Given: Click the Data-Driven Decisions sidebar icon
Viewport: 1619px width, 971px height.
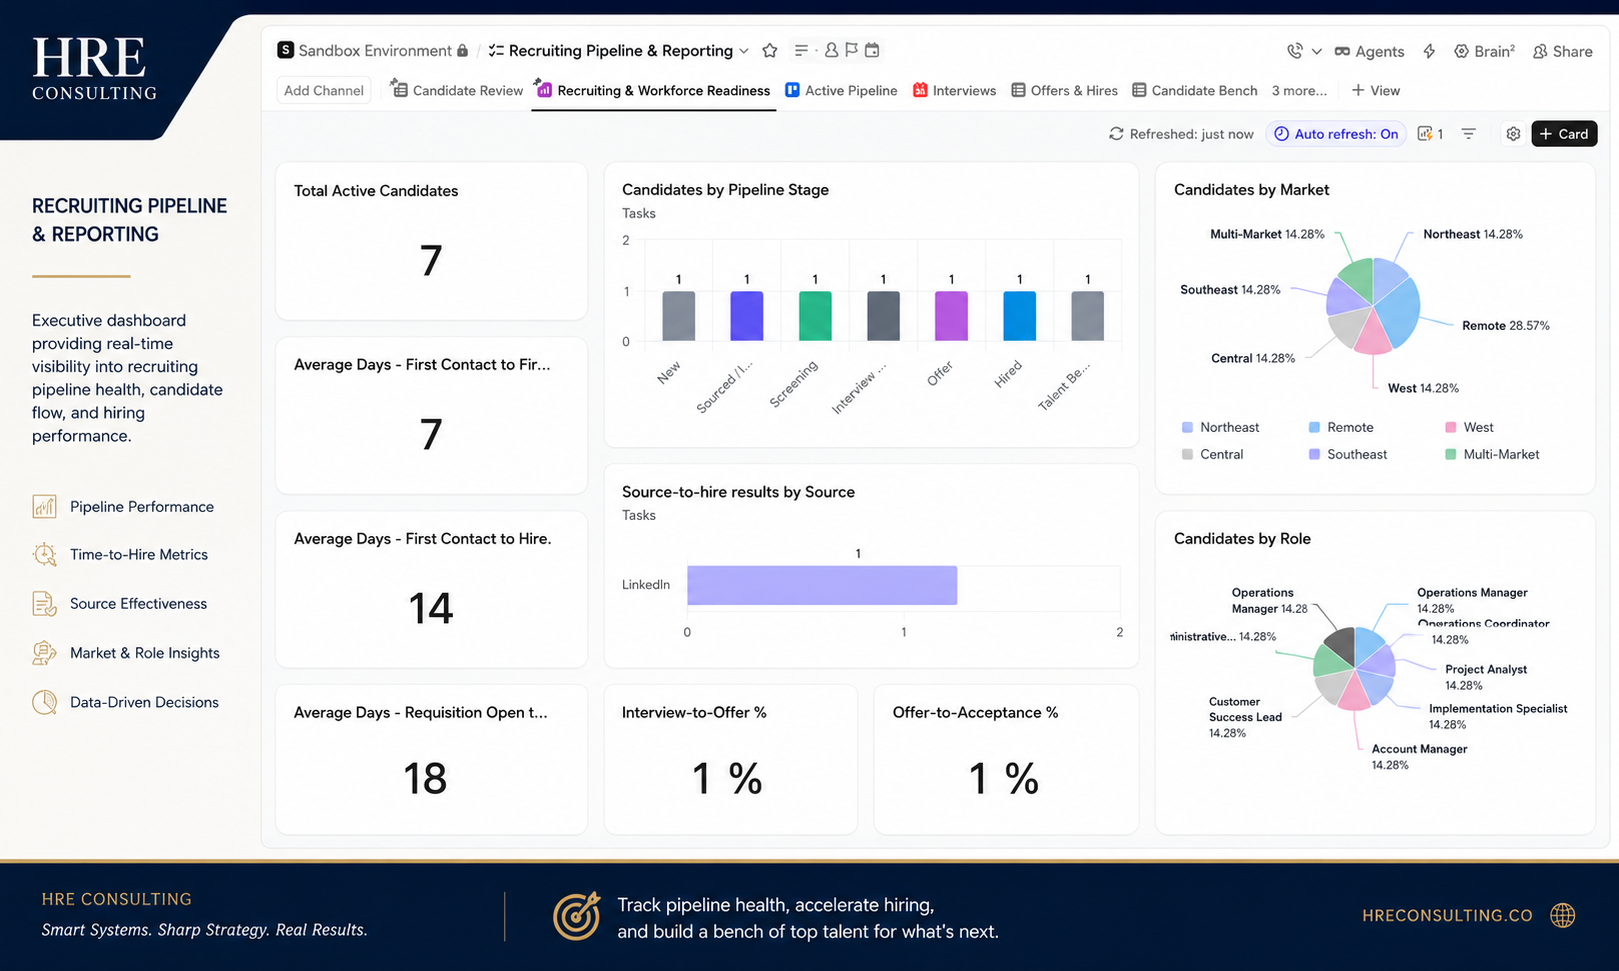Looking at the screenshot, I should (44, 702).
